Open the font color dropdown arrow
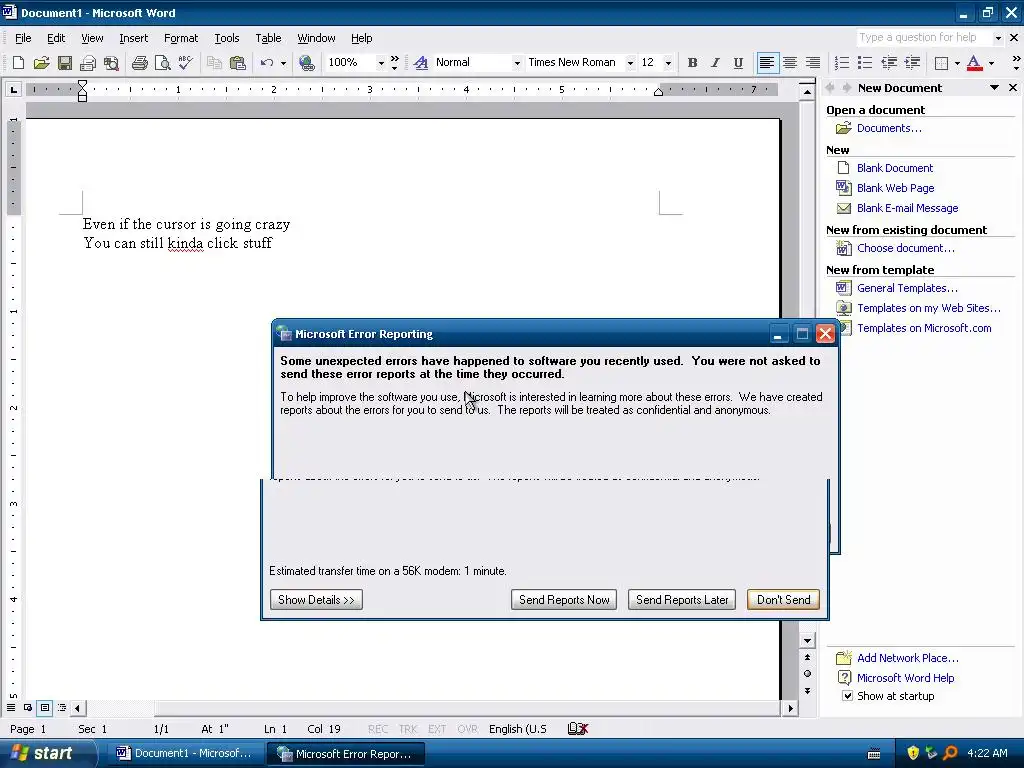This screenshot has height=768, width=1024. [991, 63]
